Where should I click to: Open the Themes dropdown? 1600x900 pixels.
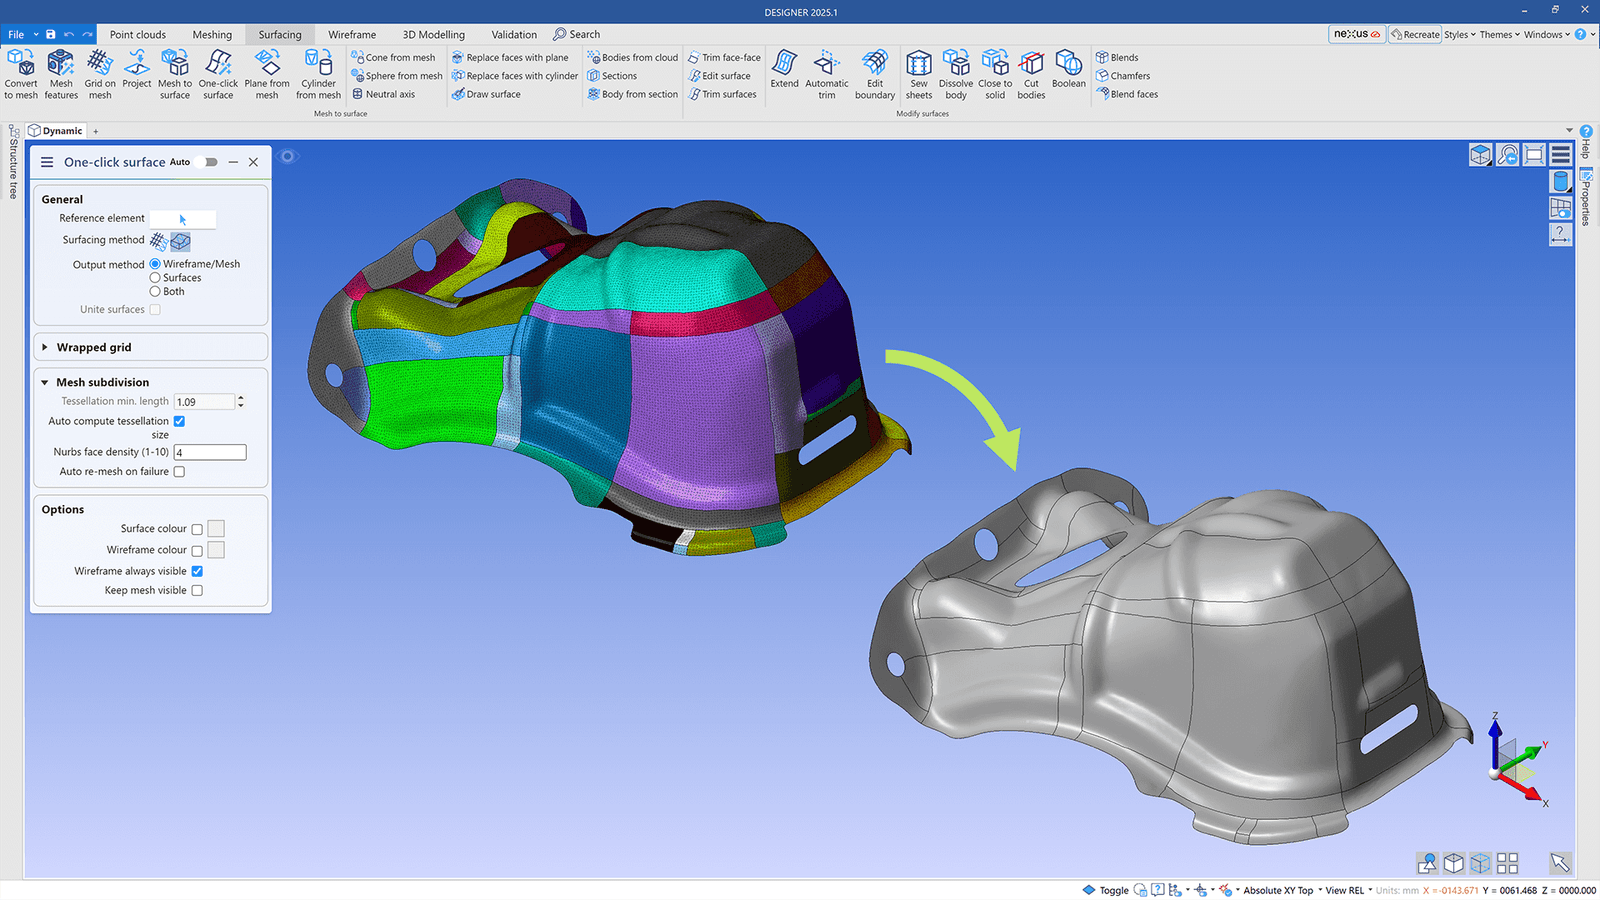pos(1497,34)
